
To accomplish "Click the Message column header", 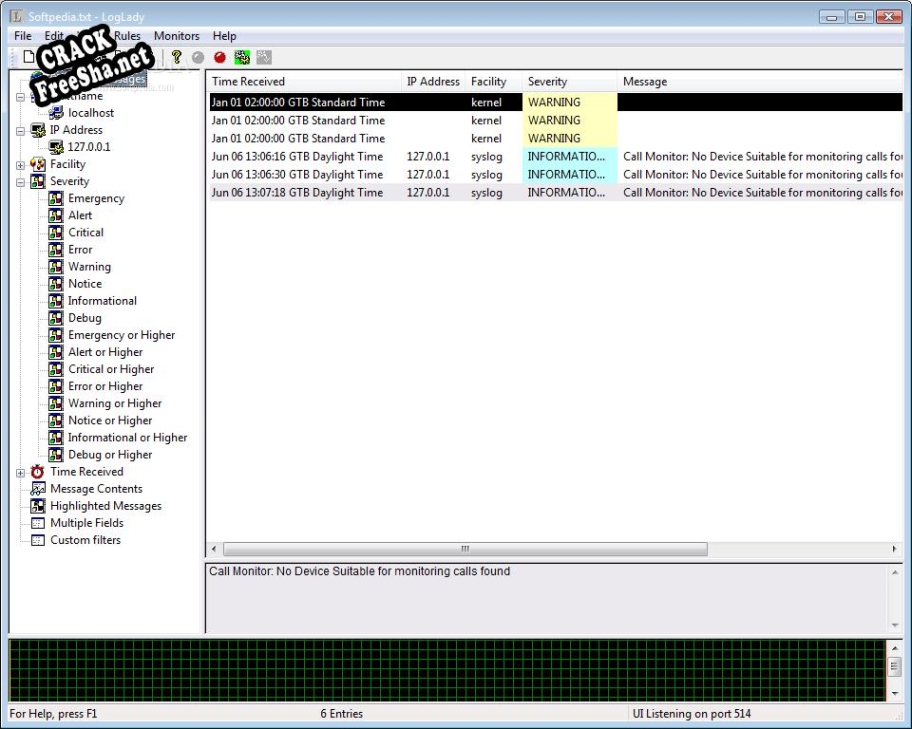I will (x=645, y=82).
